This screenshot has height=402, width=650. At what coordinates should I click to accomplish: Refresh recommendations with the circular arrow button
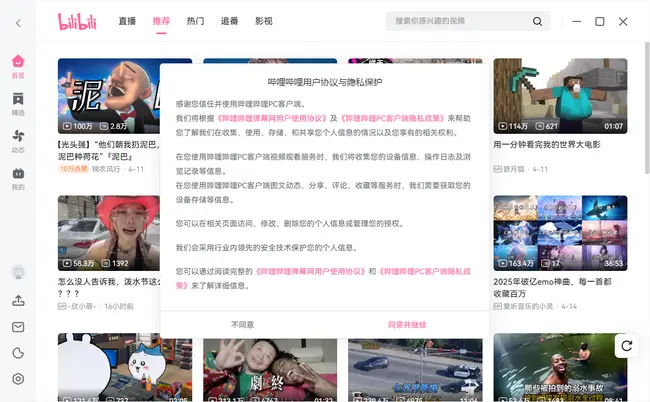click(626, 345)
